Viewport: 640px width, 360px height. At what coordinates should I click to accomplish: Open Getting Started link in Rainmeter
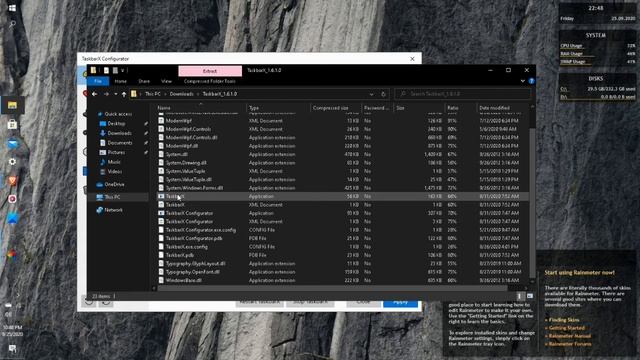[567, 328]
